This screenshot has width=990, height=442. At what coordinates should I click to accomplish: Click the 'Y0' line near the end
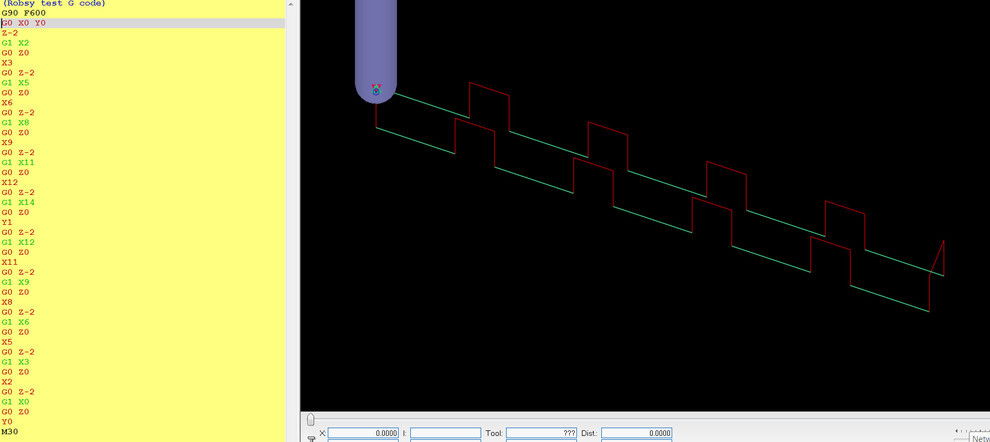click(x=7, y=421)
